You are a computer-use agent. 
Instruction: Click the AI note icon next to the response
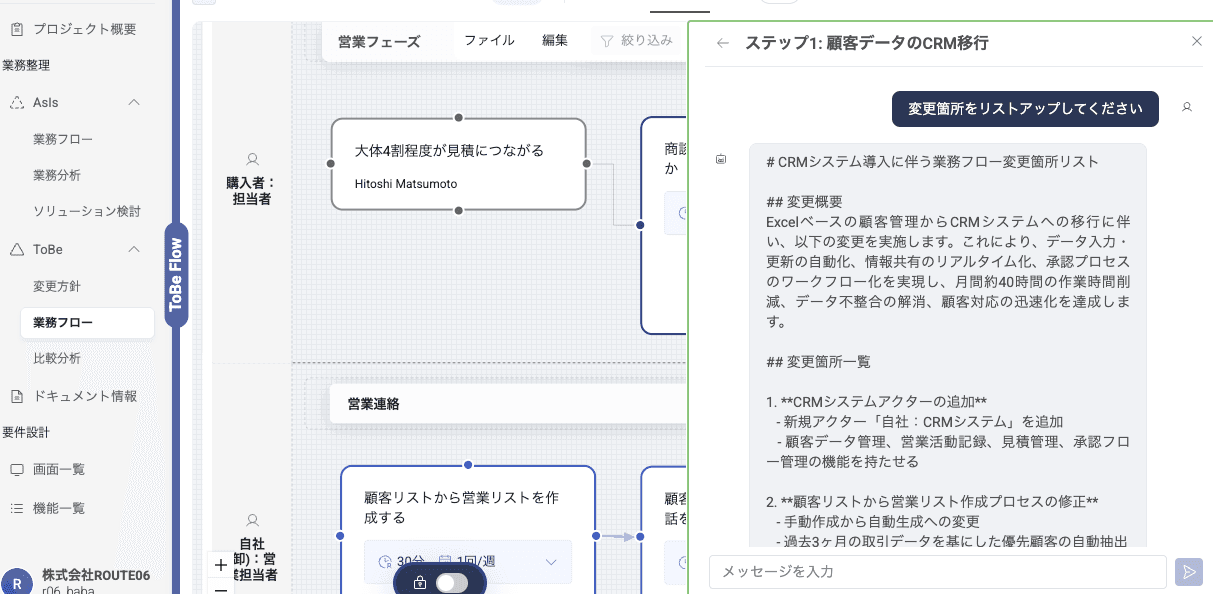pyautogui.click(x=721, y=160)
